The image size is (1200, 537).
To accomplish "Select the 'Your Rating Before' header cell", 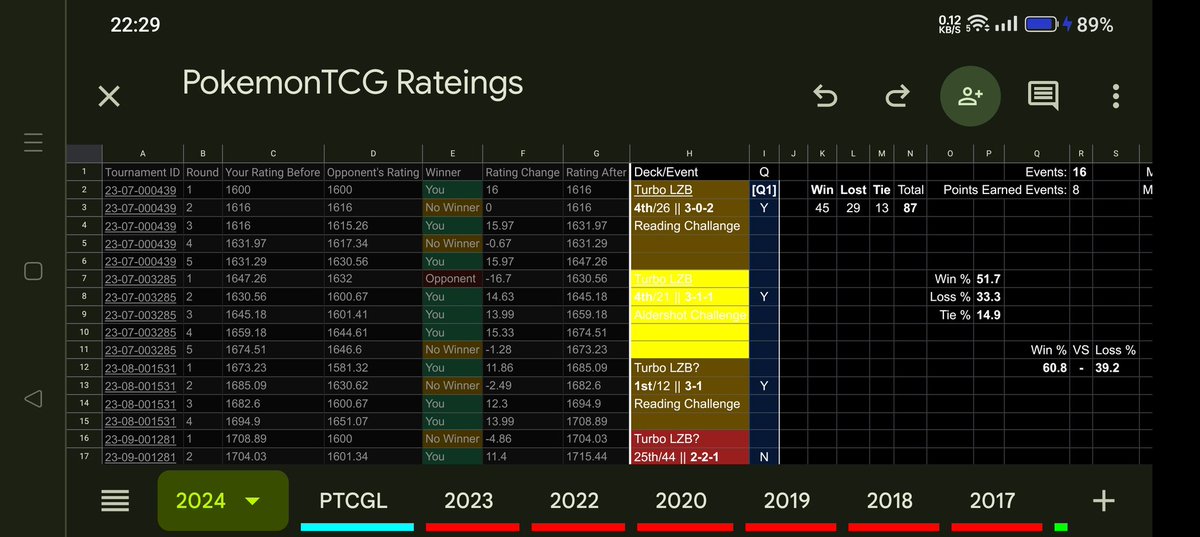I will [x=272, y=172].
